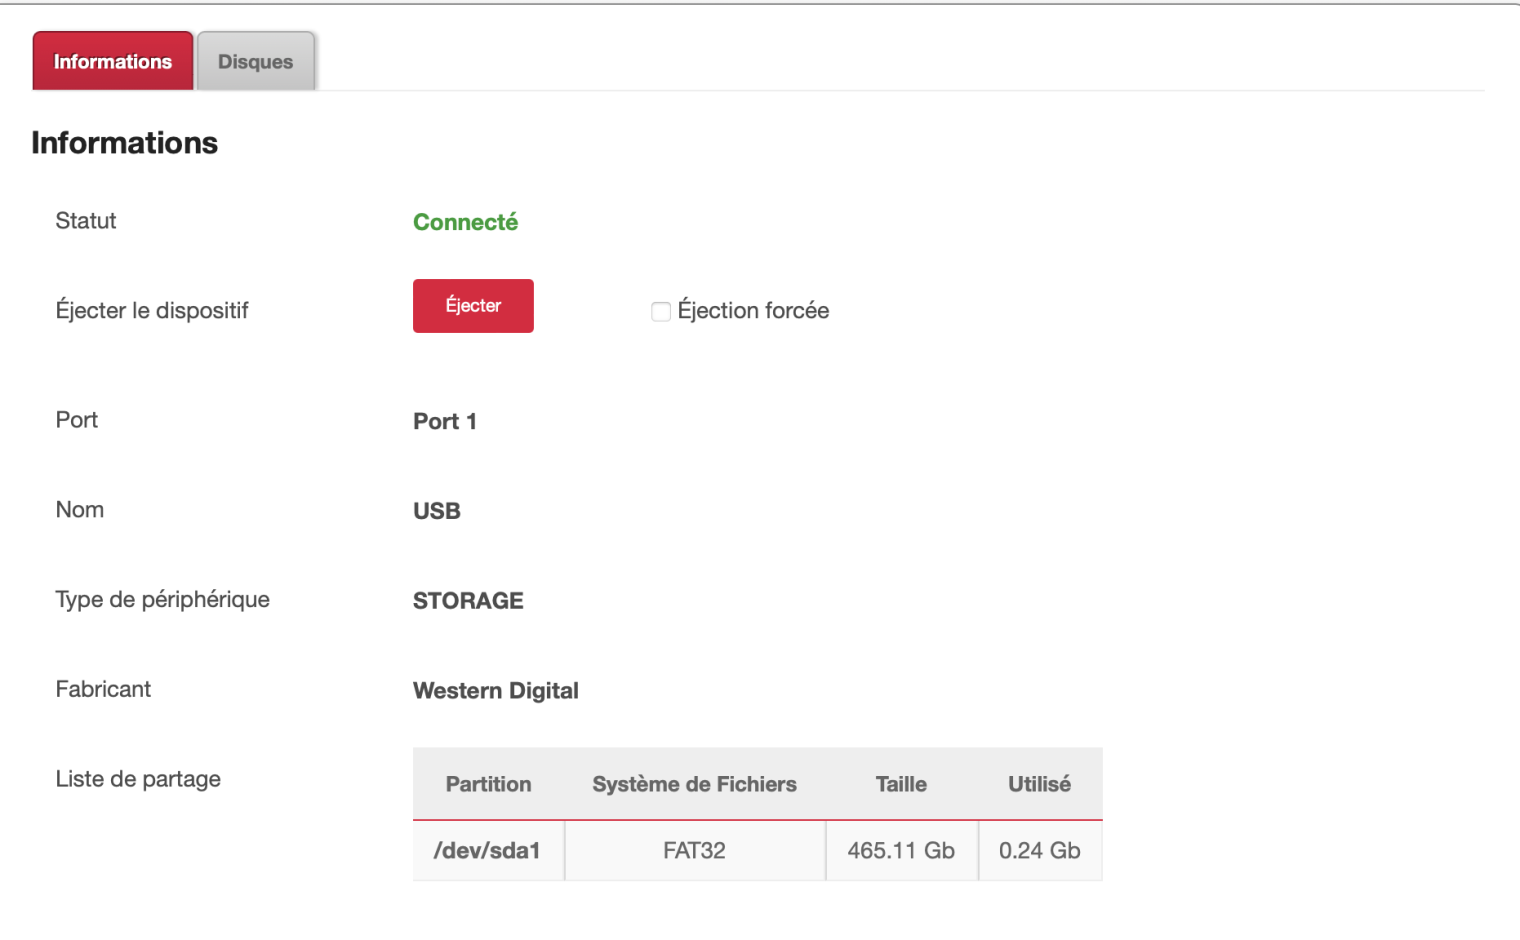
Task: Select the red Informations tab
Action: 113,62
